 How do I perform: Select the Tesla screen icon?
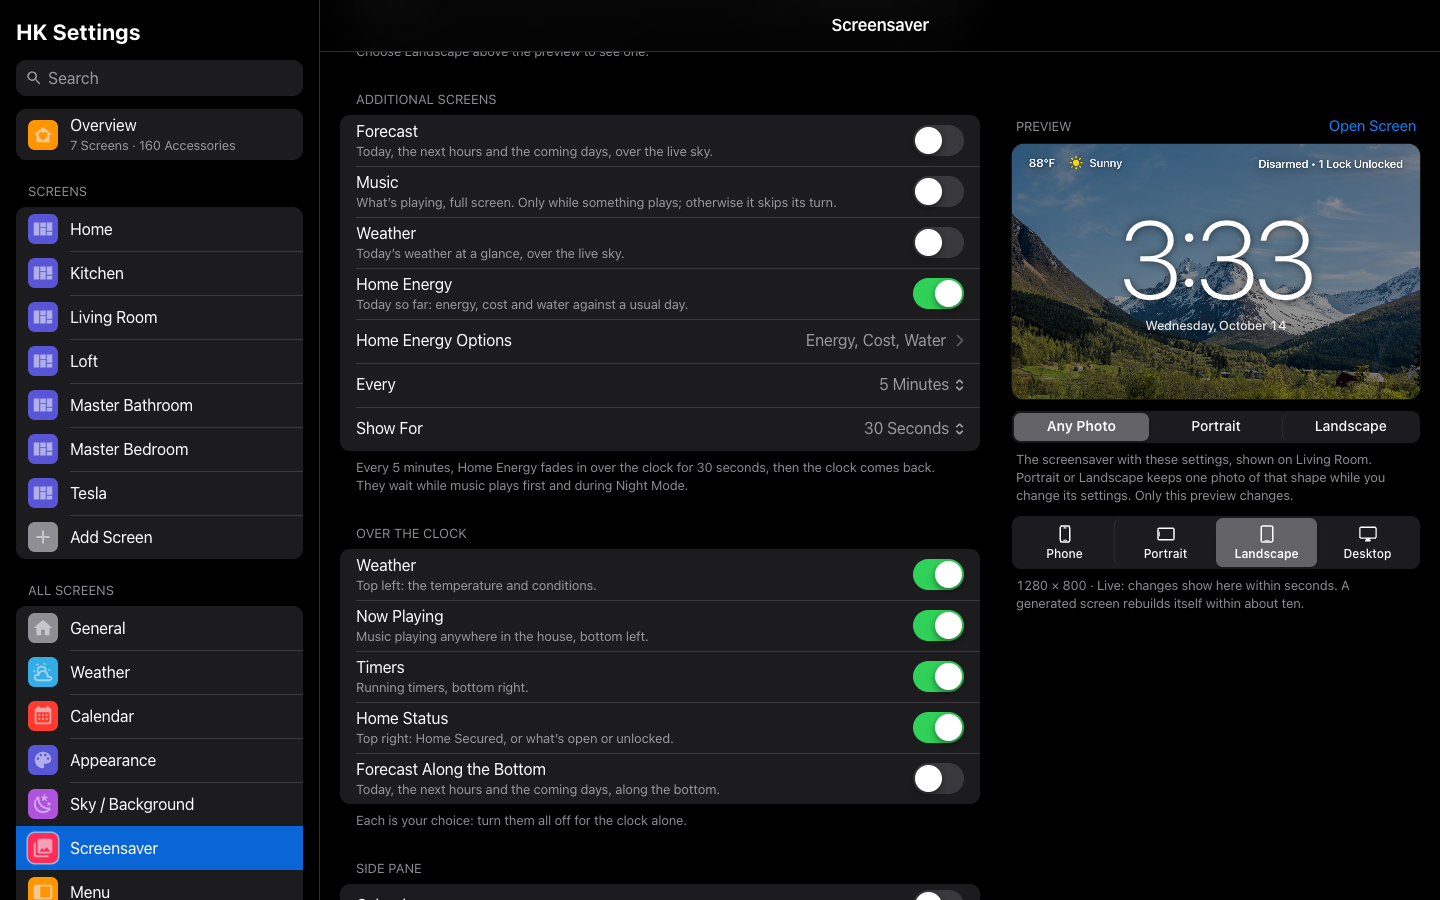(43, 493)
